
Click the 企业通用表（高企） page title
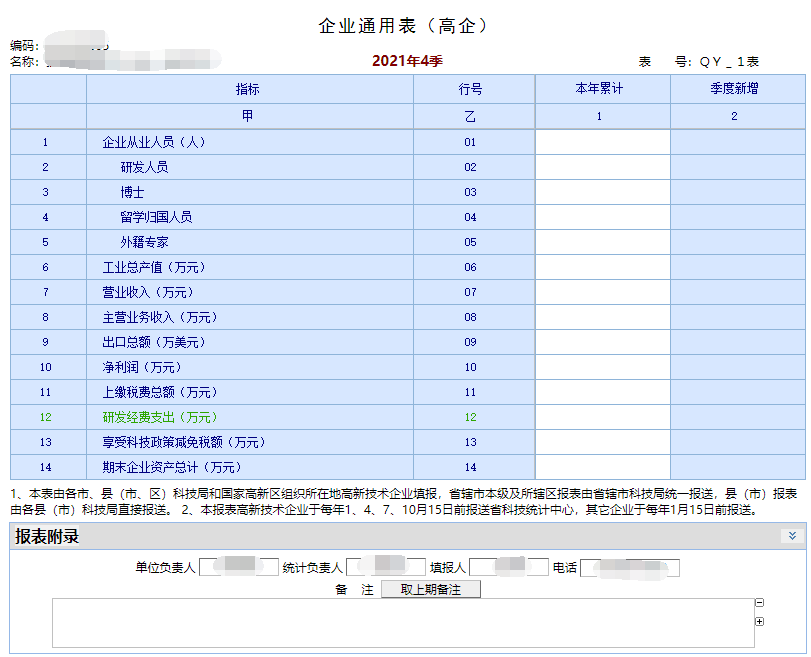click(x=403, y=25)
